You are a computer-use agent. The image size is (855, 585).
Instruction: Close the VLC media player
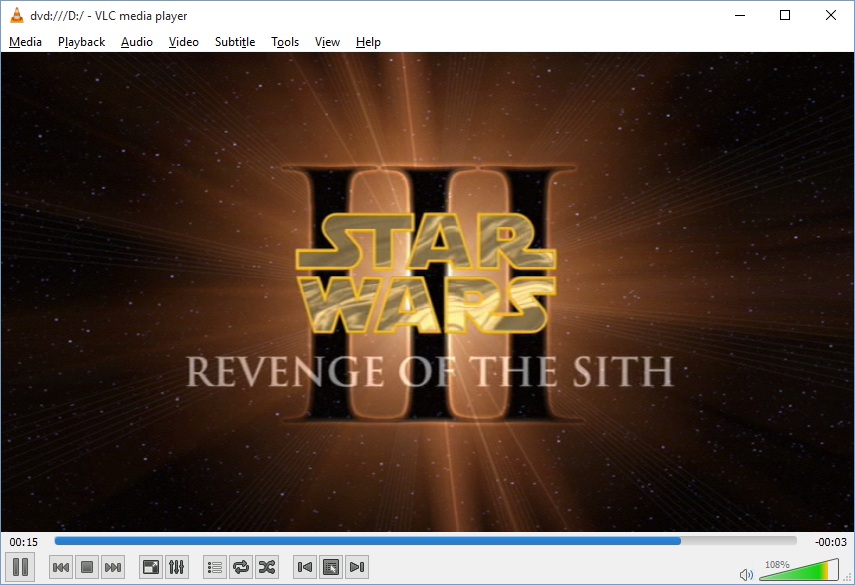pos(830,15)
